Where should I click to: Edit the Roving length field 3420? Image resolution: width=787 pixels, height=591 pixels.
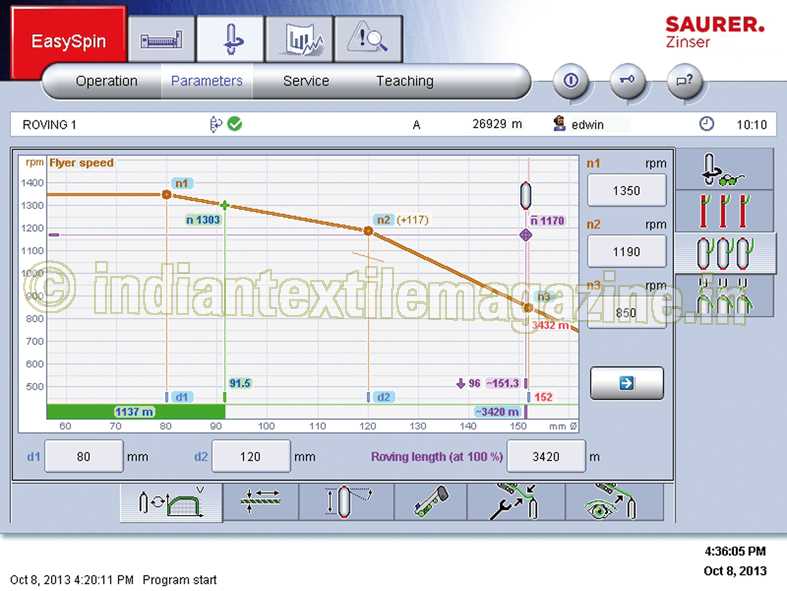coord(546,456)
